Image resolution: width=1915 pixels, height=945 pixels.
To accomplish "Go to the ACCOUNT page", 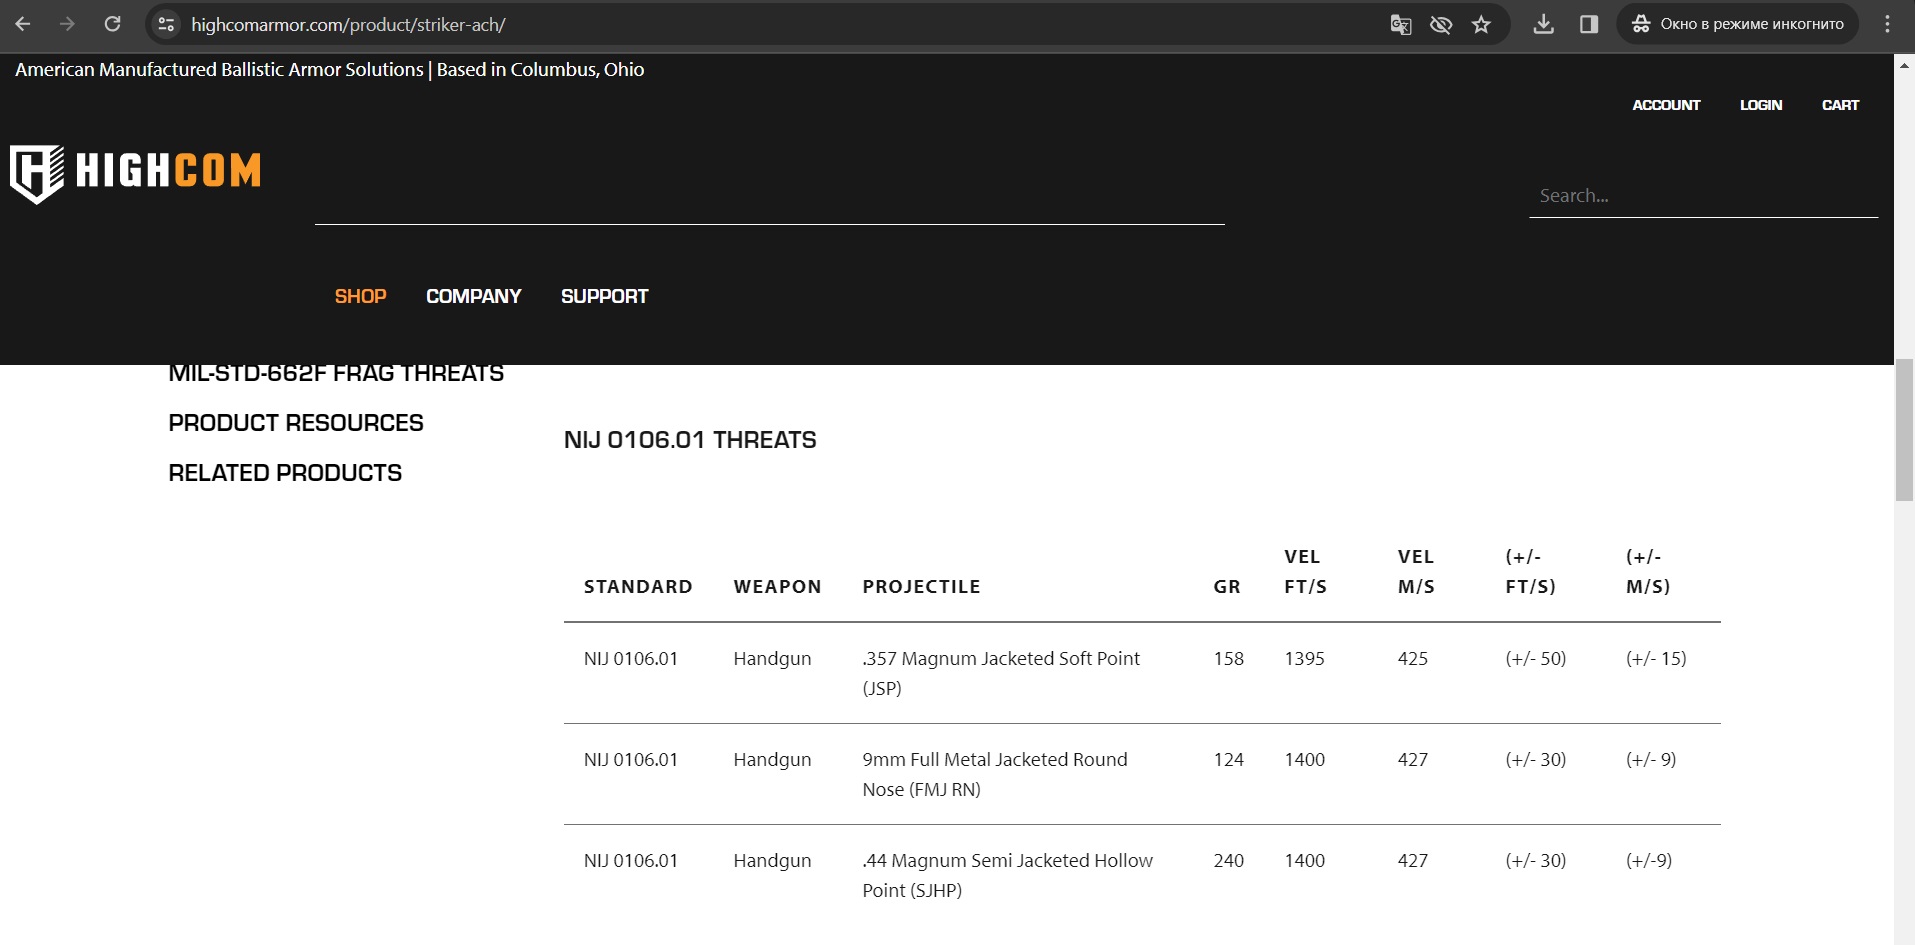I will [x=1665, y=105].
